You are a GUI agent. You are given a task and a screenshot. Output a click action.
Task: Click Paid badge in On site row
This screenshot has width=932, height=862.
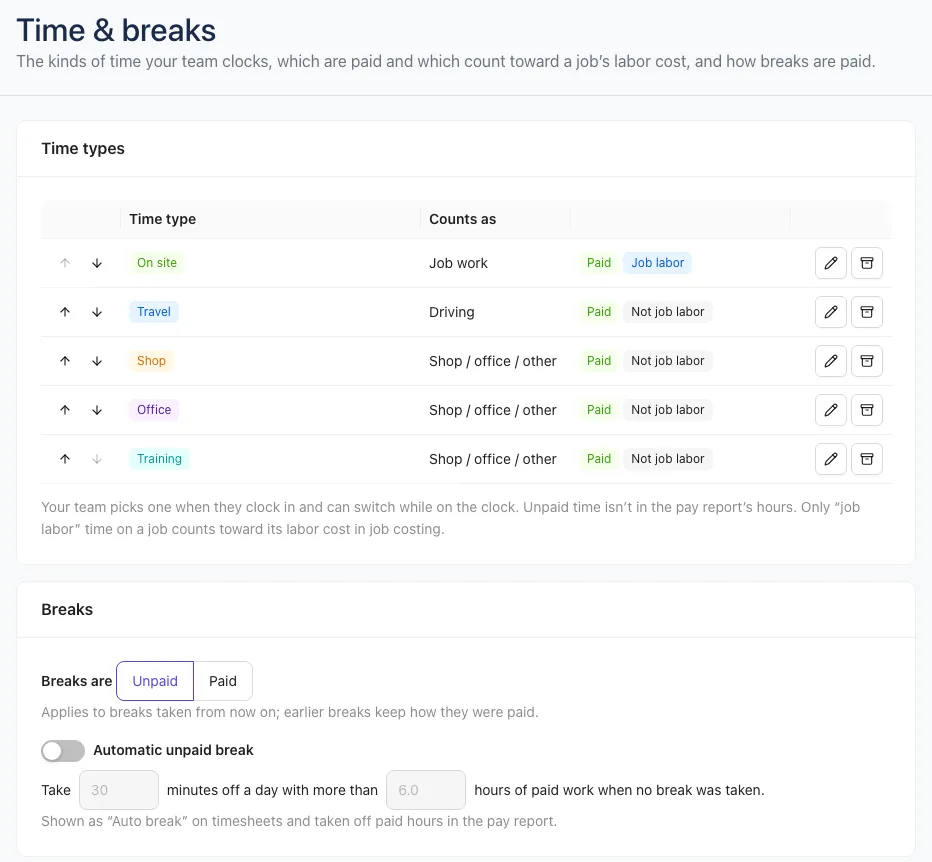[x=599, y=263]
